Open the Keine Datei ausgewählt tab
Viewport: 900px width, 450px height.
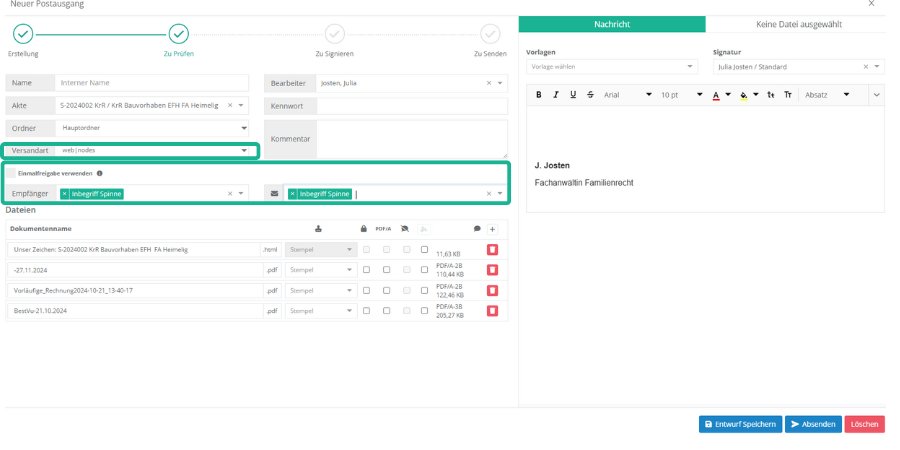tap(795, 24)
